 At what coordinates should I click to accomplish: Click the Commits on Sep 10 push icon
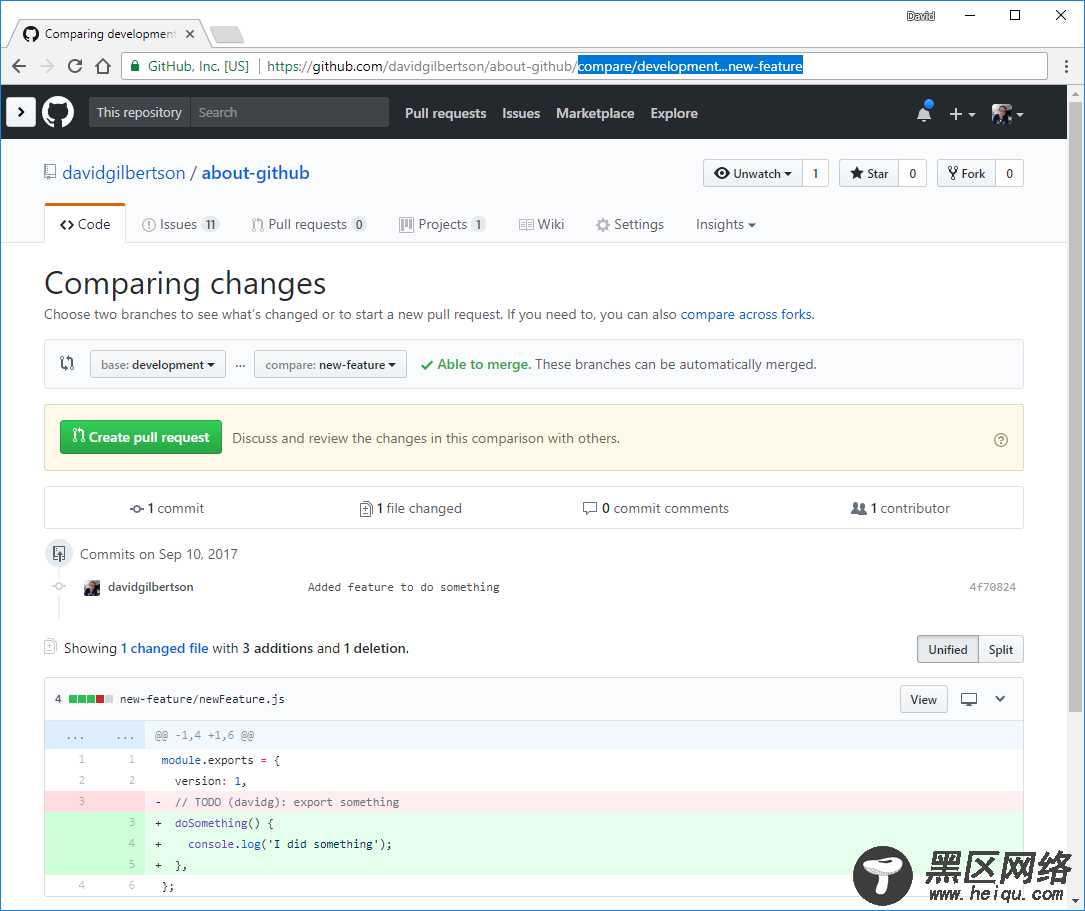coord(59,553)
